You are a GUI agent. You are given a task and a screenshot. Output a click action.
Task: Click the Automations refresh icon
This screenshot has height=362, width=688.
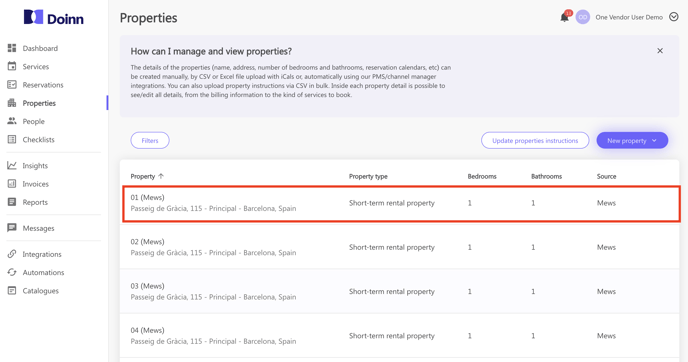[x=12, y=272]
